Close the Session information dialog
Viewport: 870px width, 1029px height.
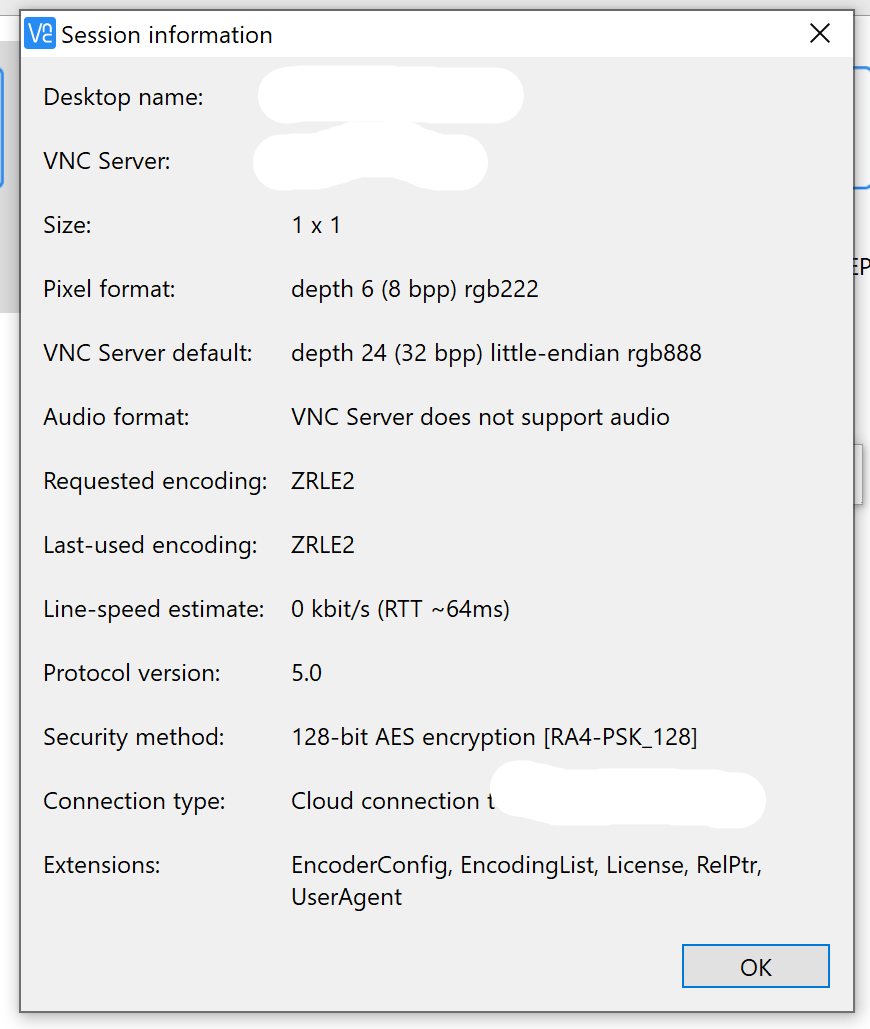coord(820,34)
